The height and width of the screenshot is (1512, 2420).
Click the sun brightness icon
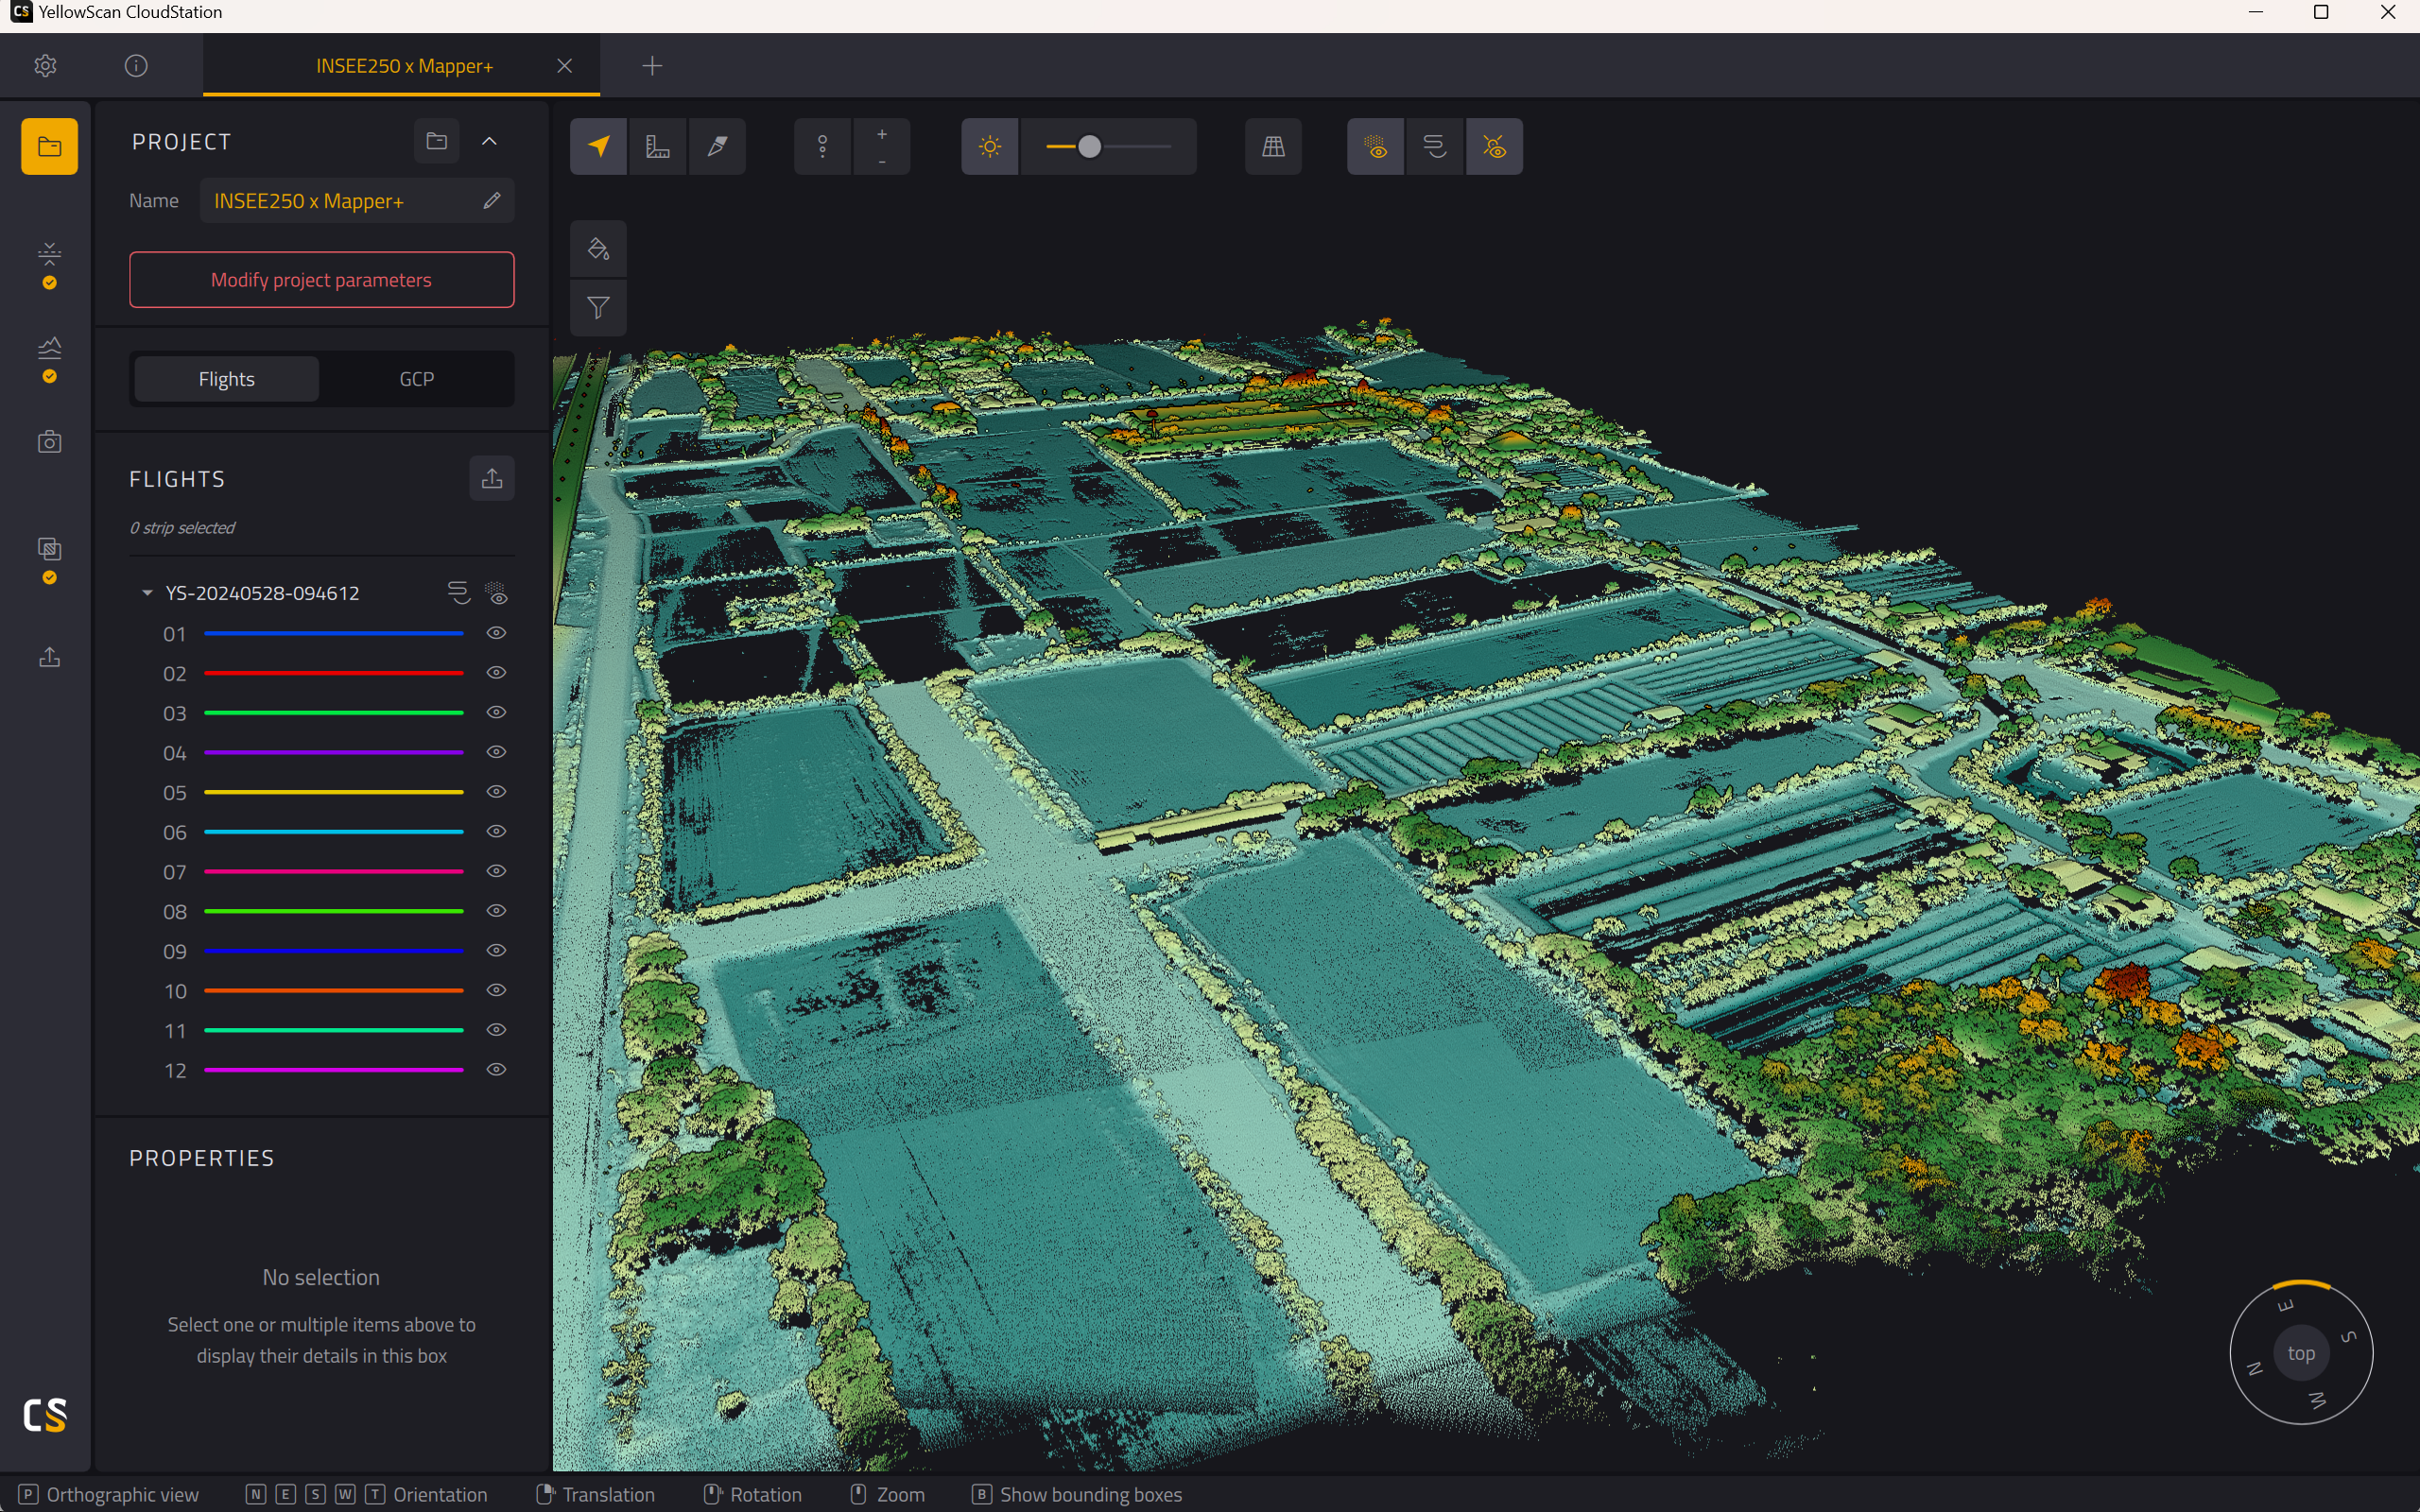coord(990,147)
